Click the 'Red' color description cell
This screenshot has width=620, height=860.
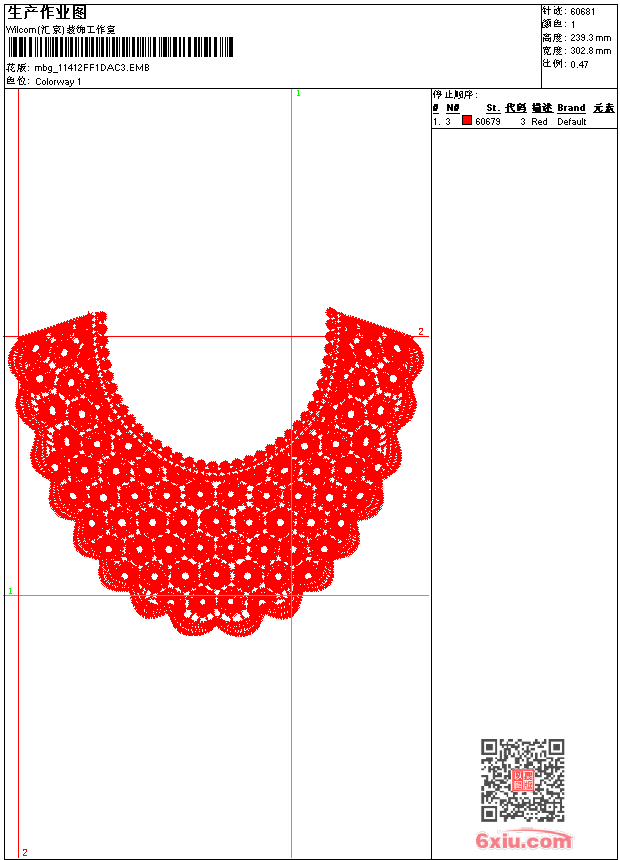point(539,122)
